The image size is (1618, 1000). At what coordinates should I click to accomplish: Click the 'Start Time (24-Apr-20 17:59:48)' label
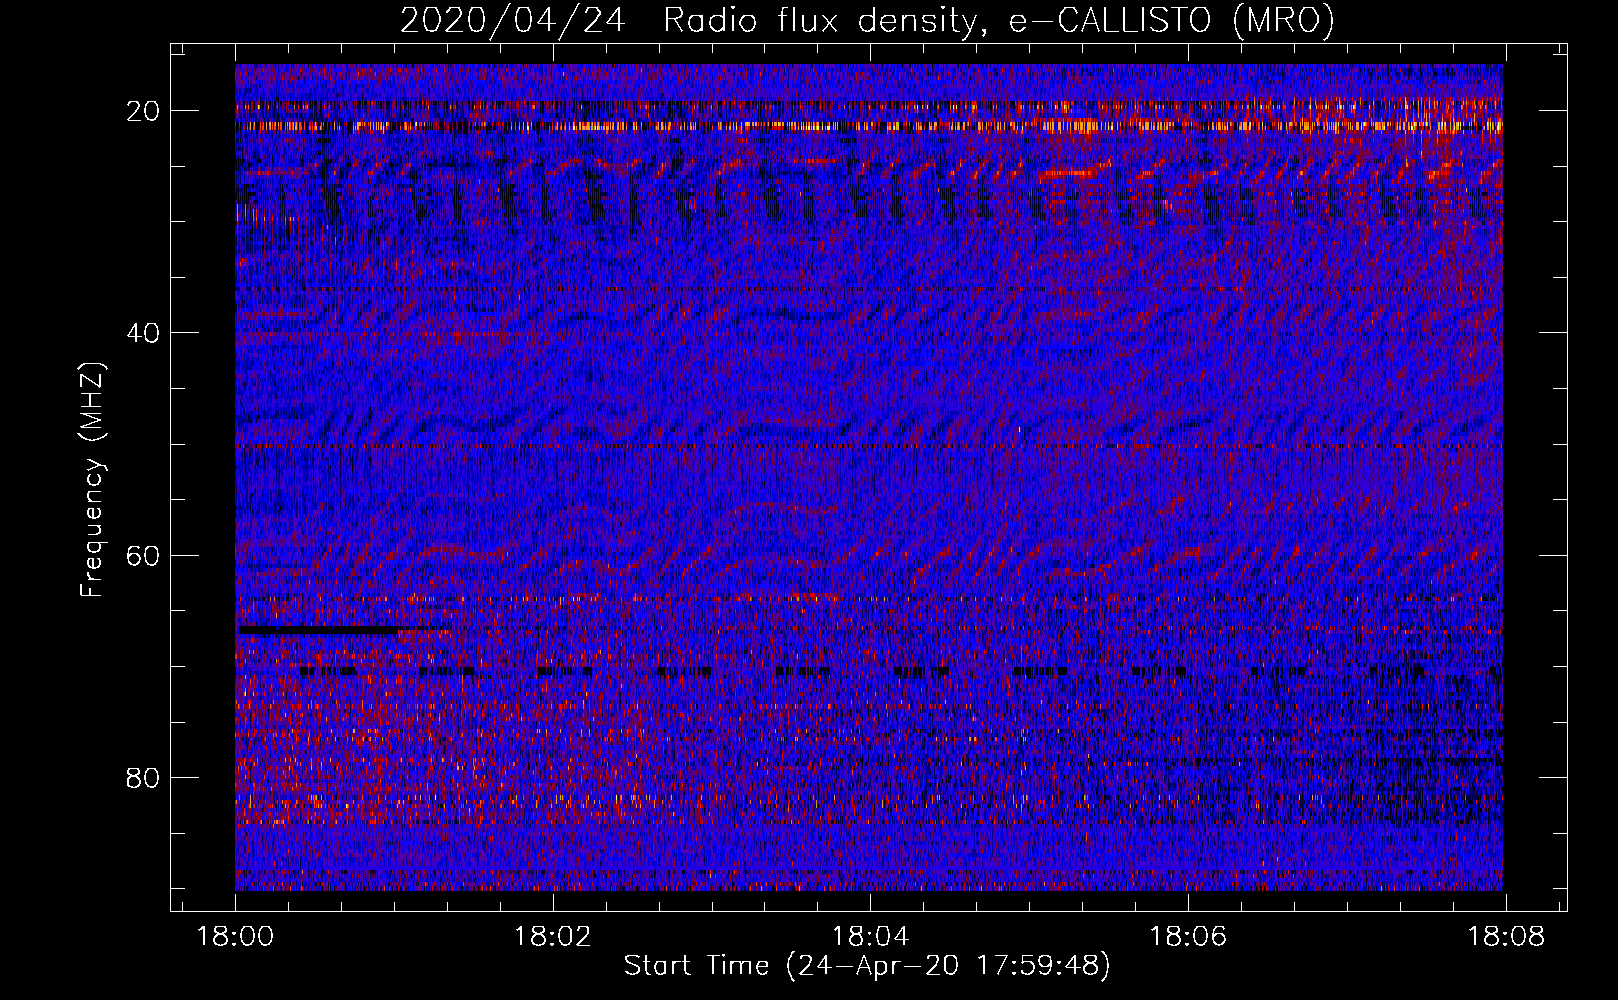pos(867,966)
